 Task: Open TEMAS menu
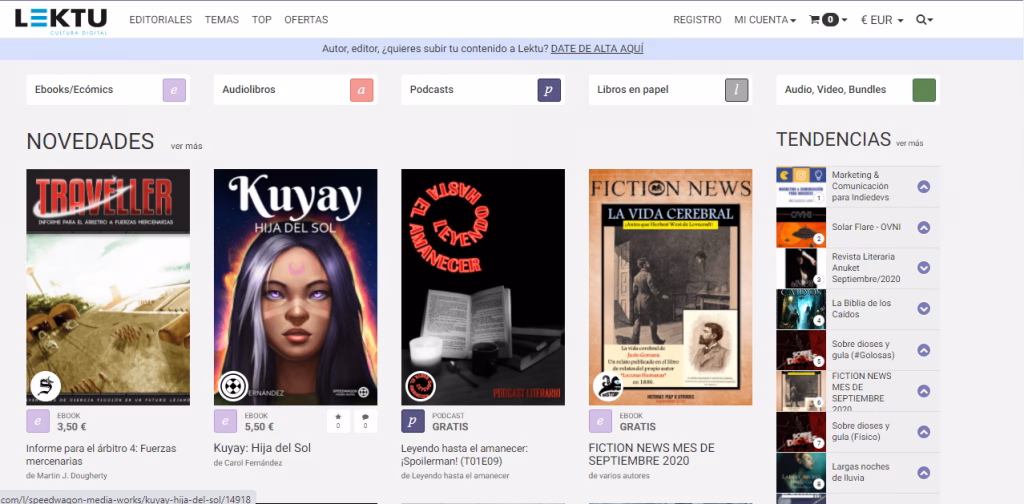click(x=221, y=20)
